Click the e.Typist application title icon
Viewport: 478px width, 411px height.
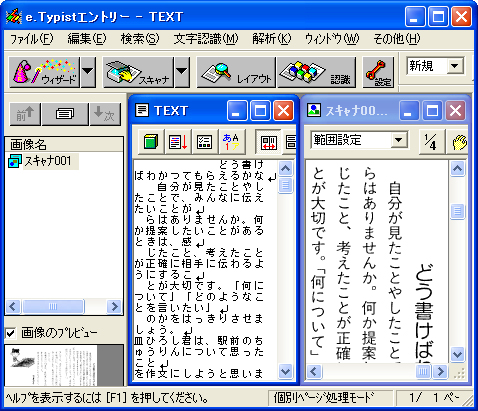[14, 16]
